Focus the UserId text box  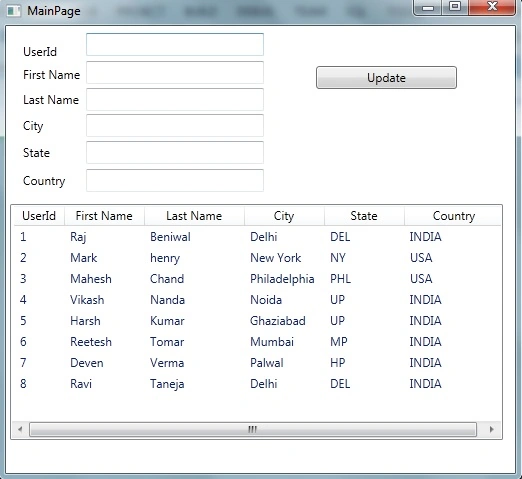point(175,44)
